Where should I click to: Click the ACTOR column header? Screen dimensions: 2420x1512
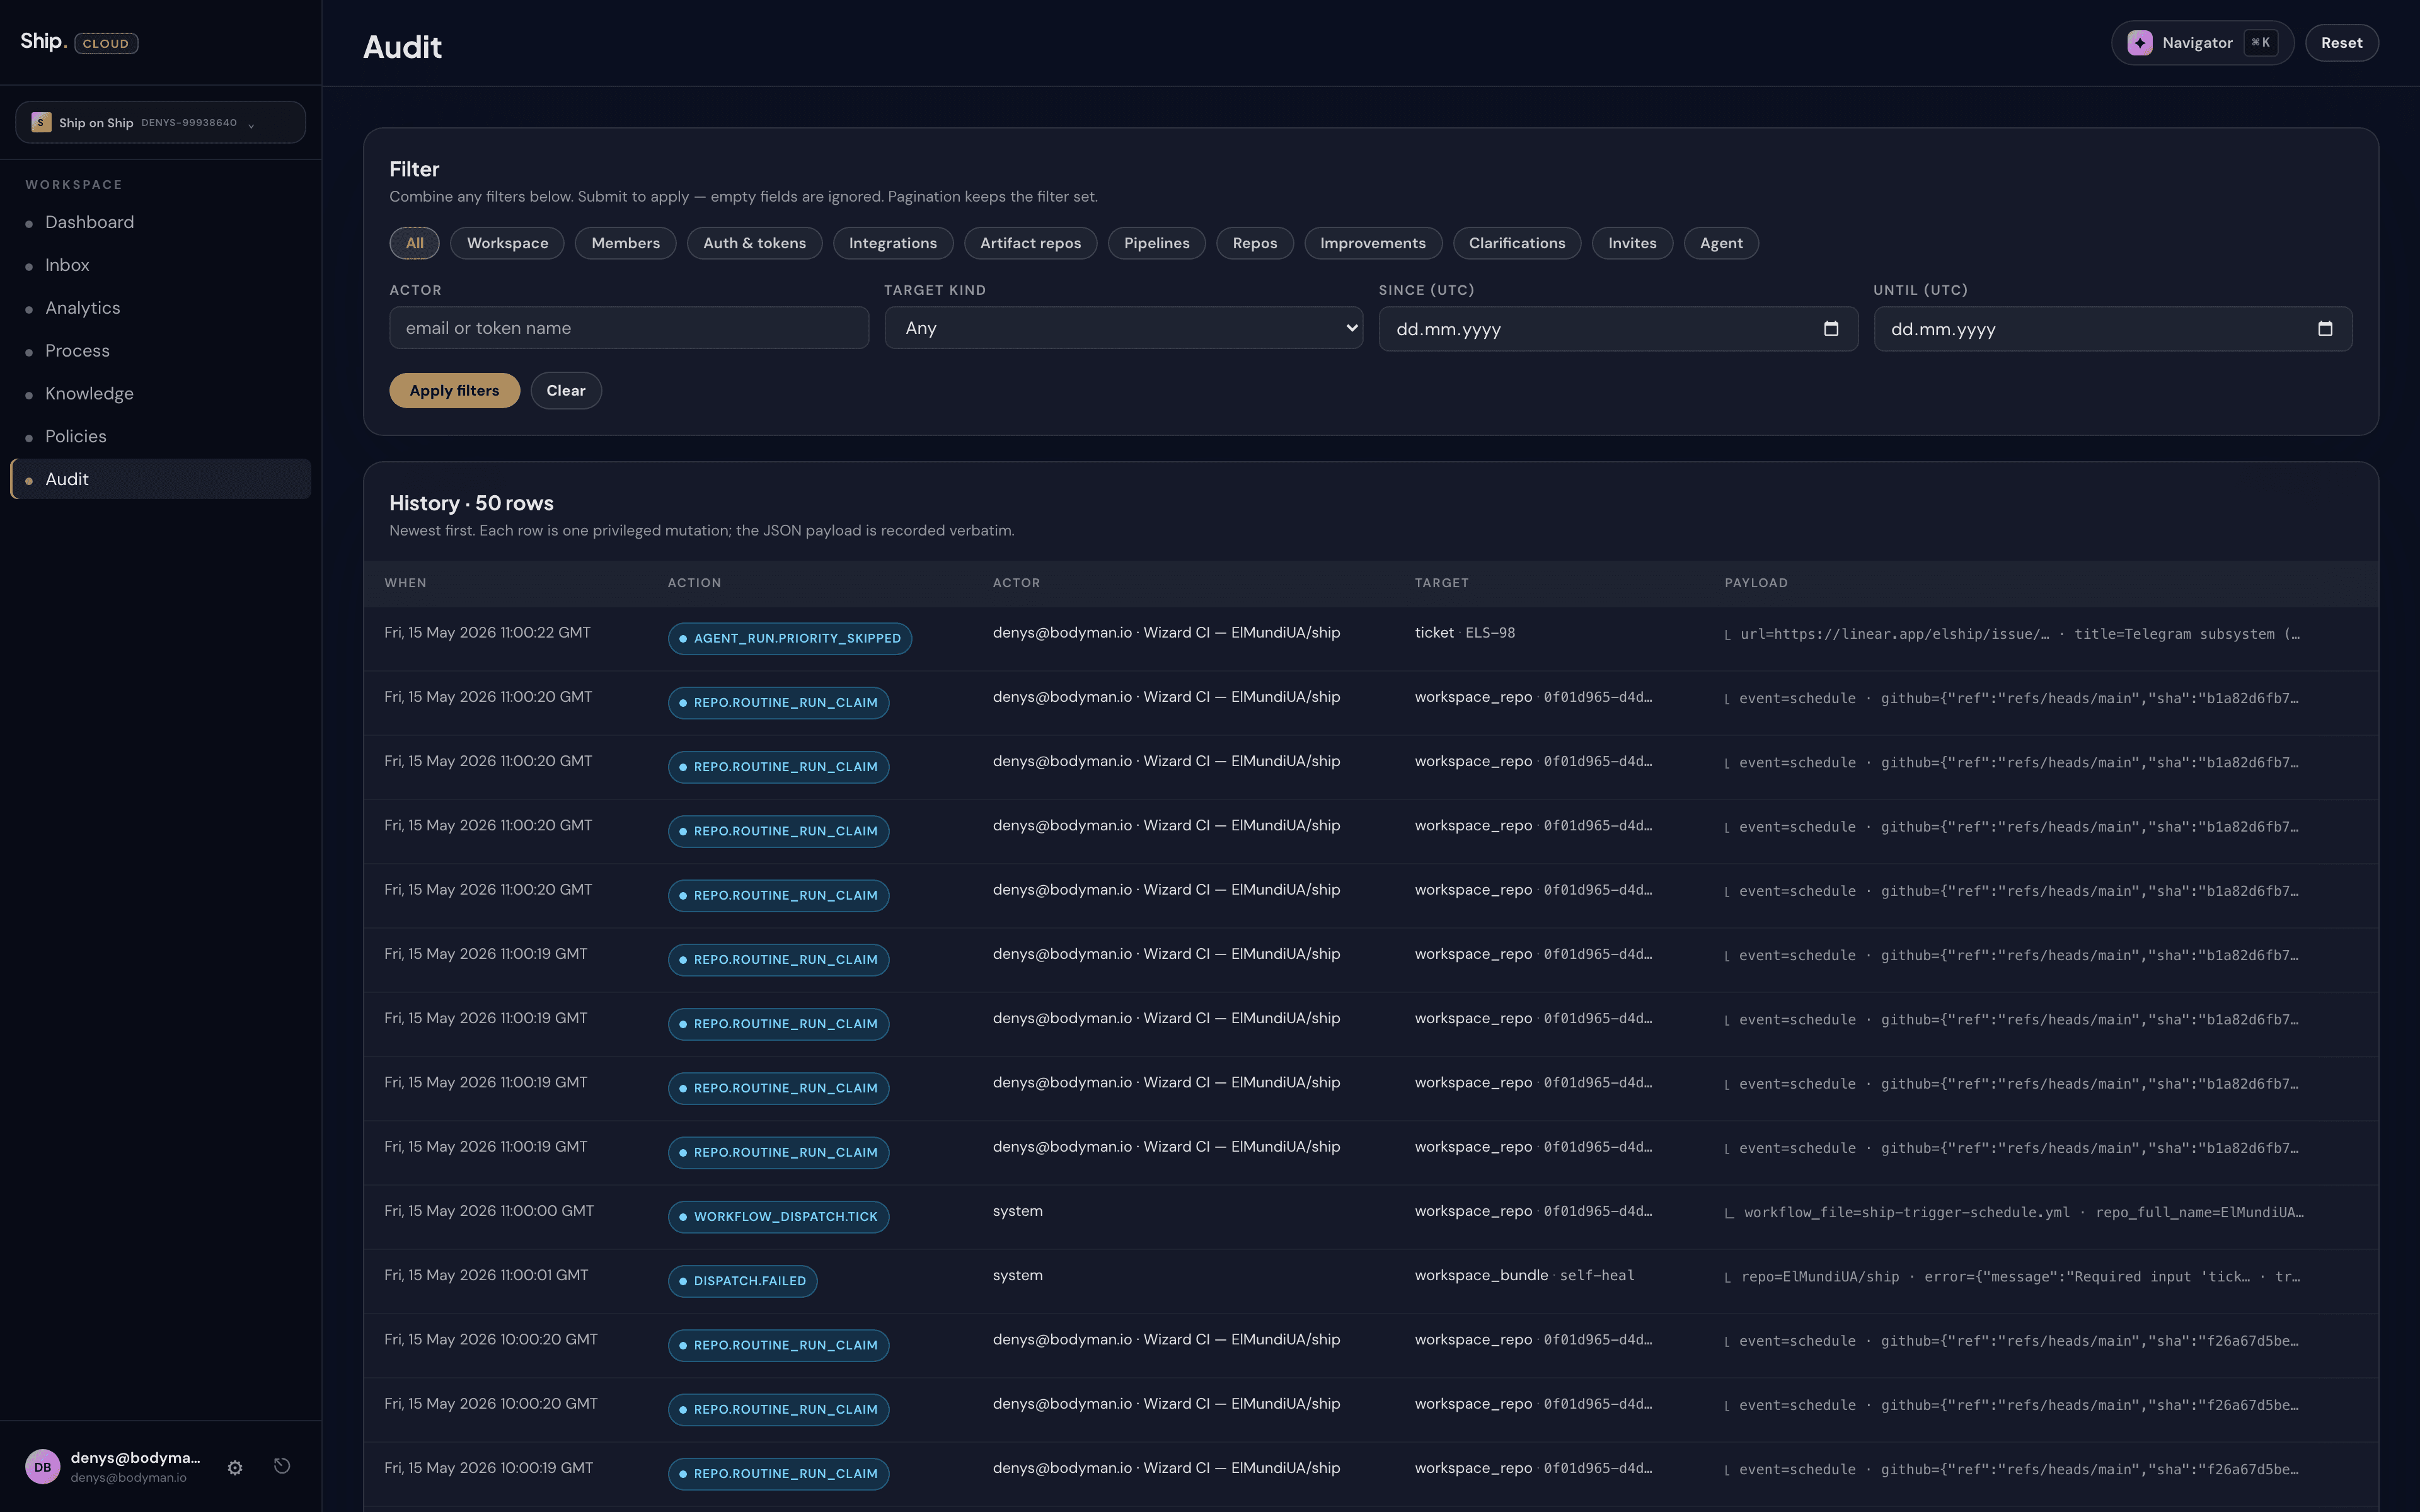tap(1016, 583)
